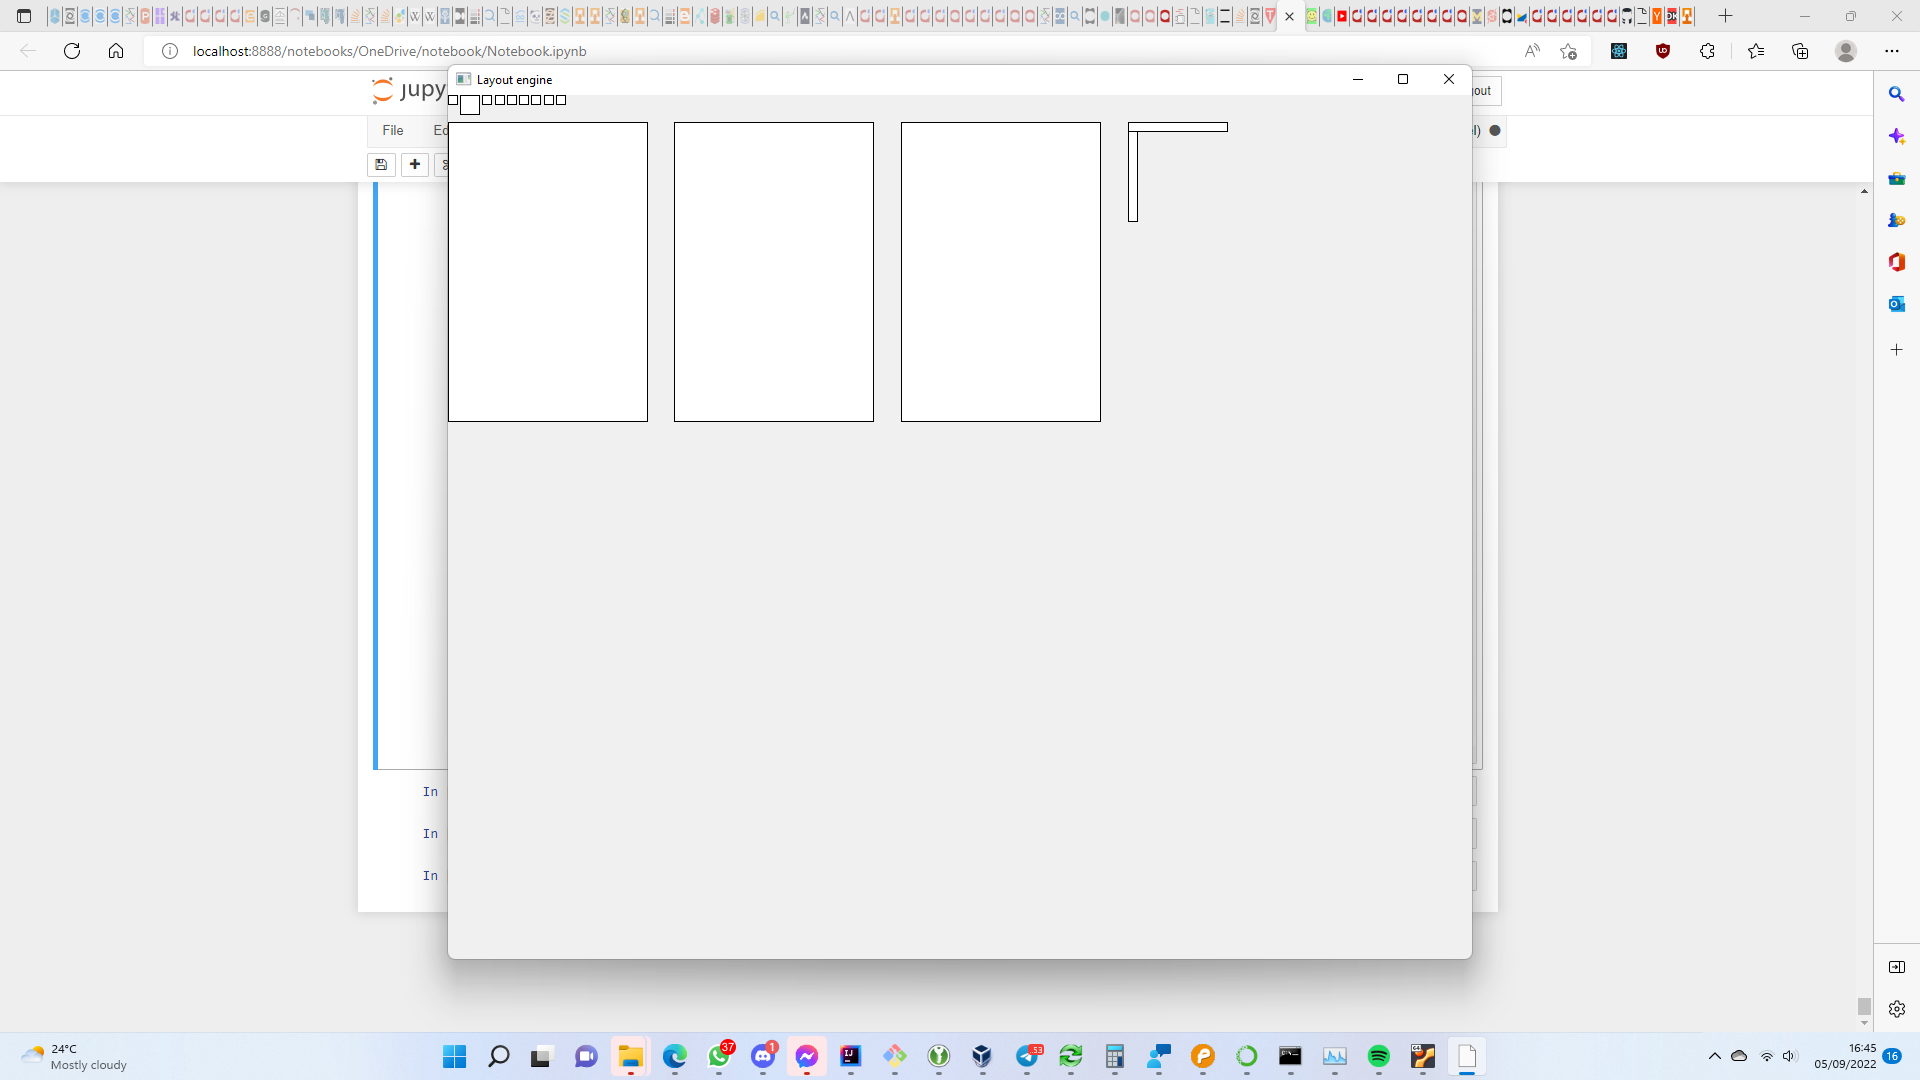Open Discord from the taskbar
This screenshot has height=1080, width=1920.
[x=765, y=1057]
